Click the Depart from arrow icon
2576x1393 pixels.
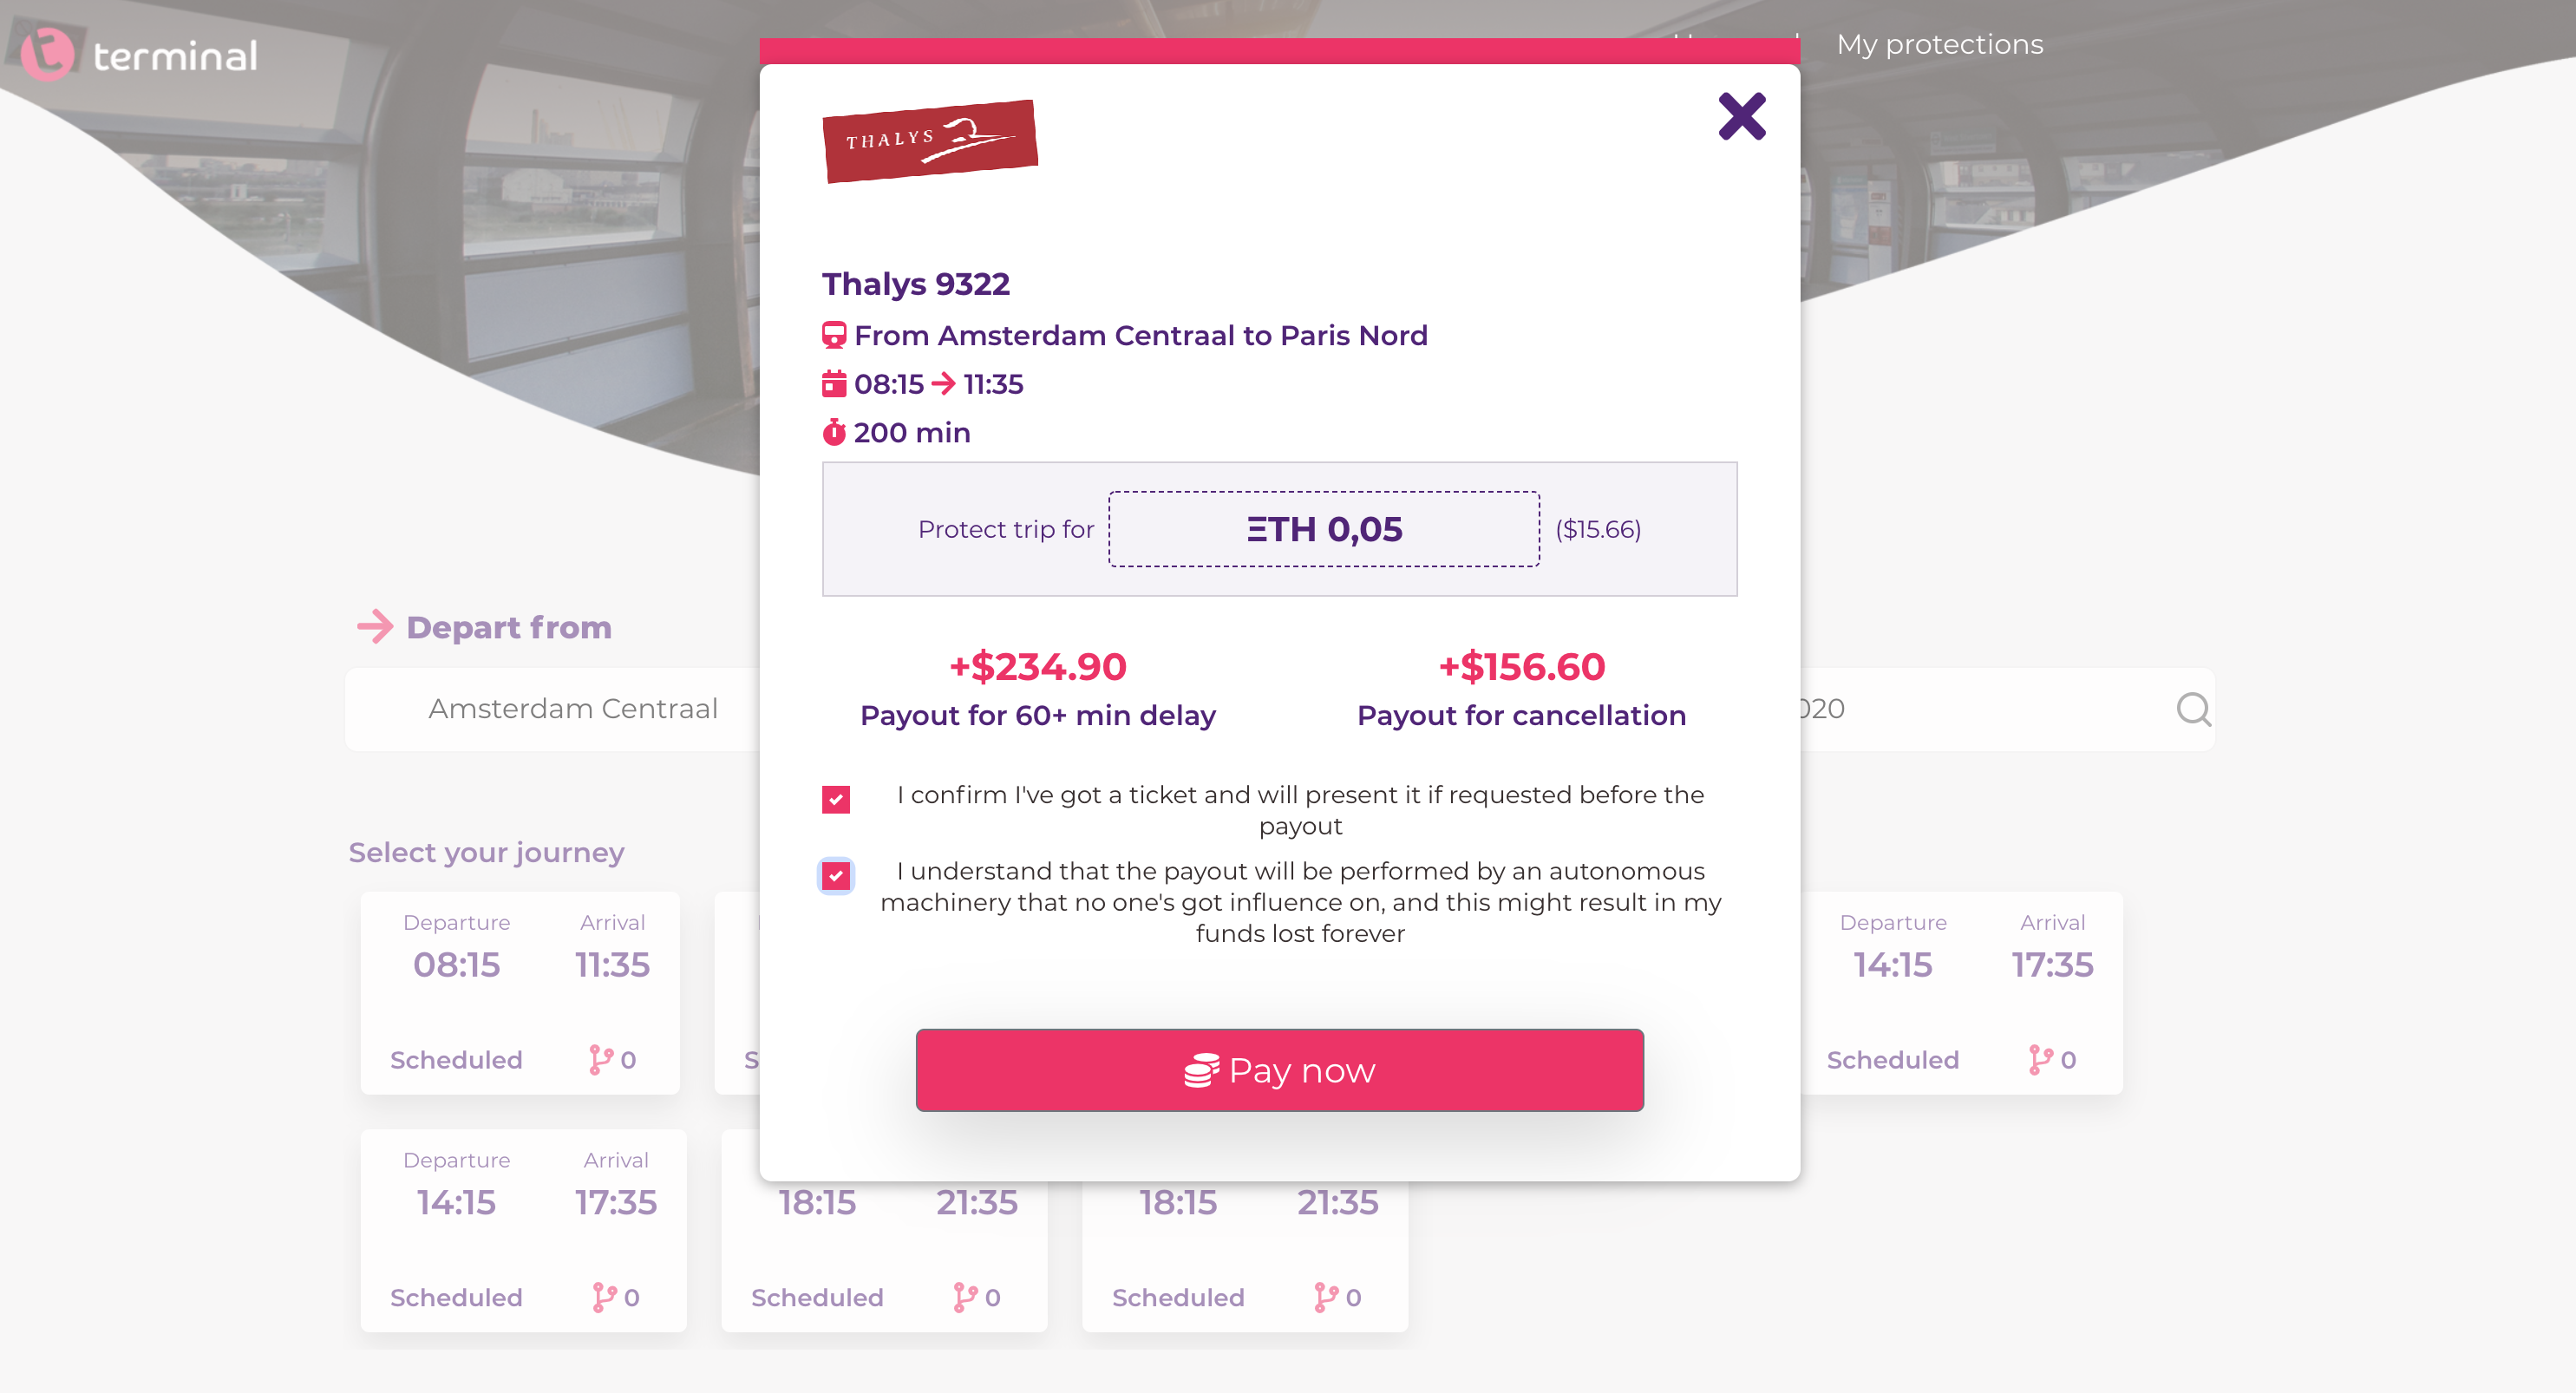375,627
